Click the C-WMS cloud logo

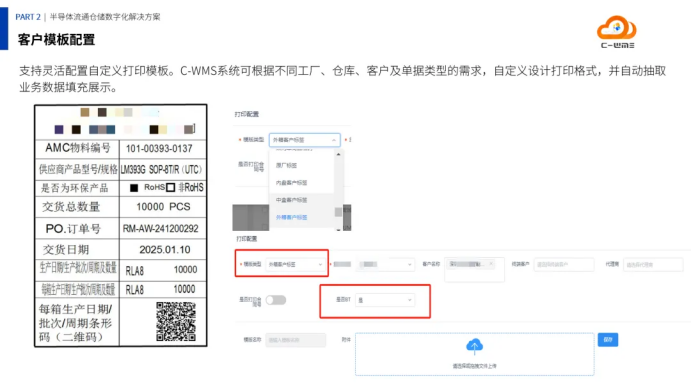[617, 32]
